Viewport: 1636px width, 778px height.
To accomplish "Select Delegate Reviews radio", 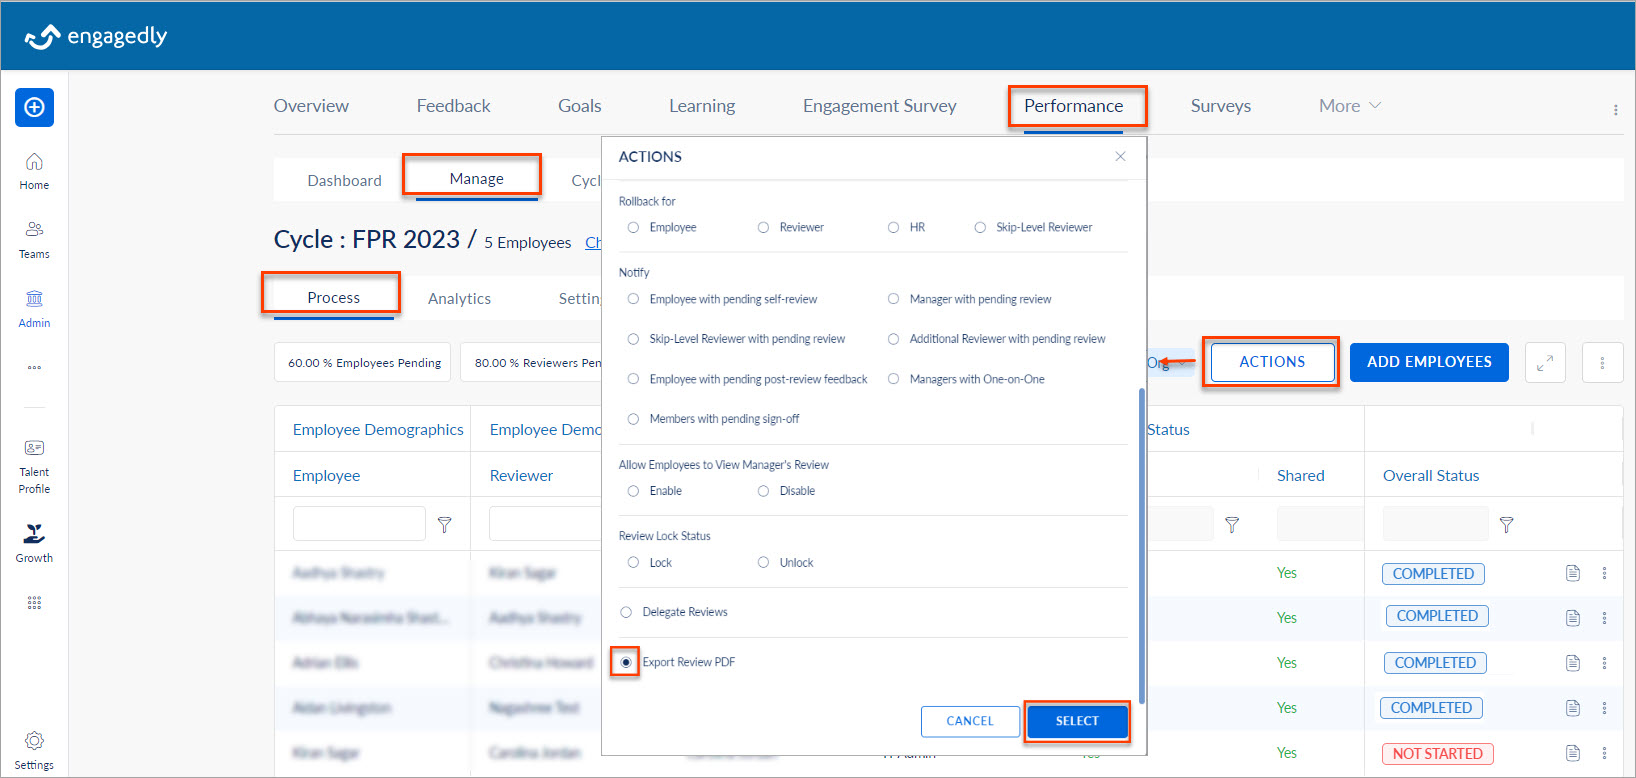I will (x=626, y=612).
